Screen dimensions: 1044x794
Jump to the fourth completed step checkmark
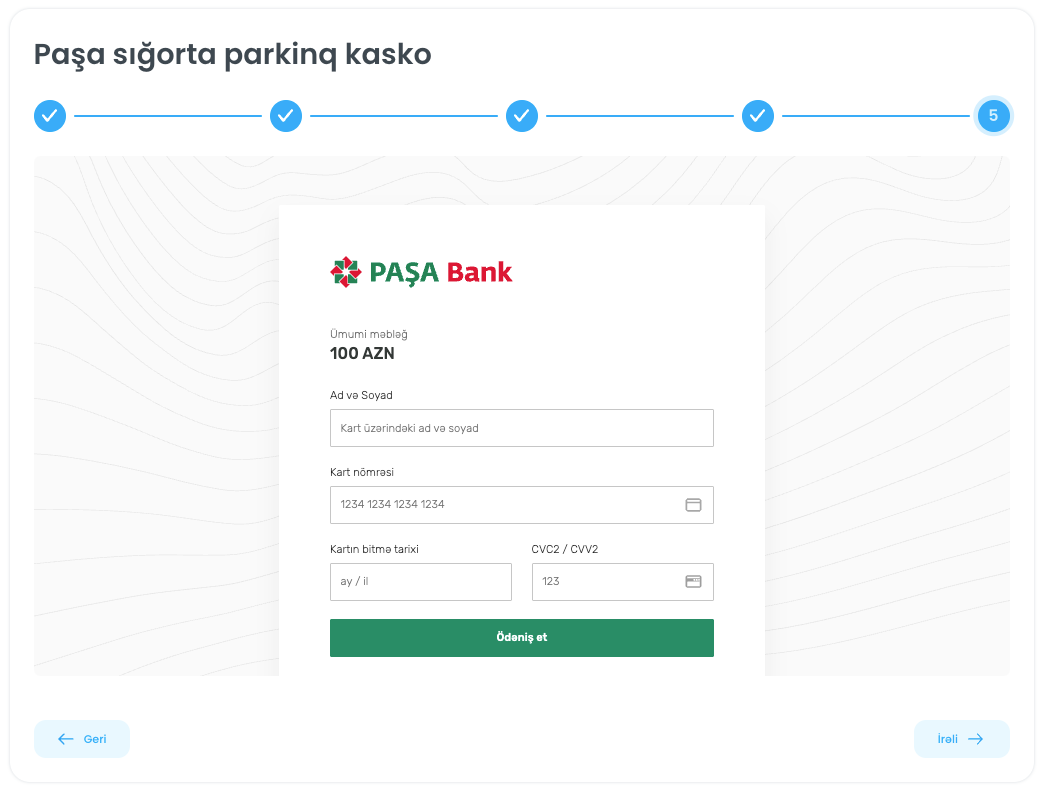point(758,116)
